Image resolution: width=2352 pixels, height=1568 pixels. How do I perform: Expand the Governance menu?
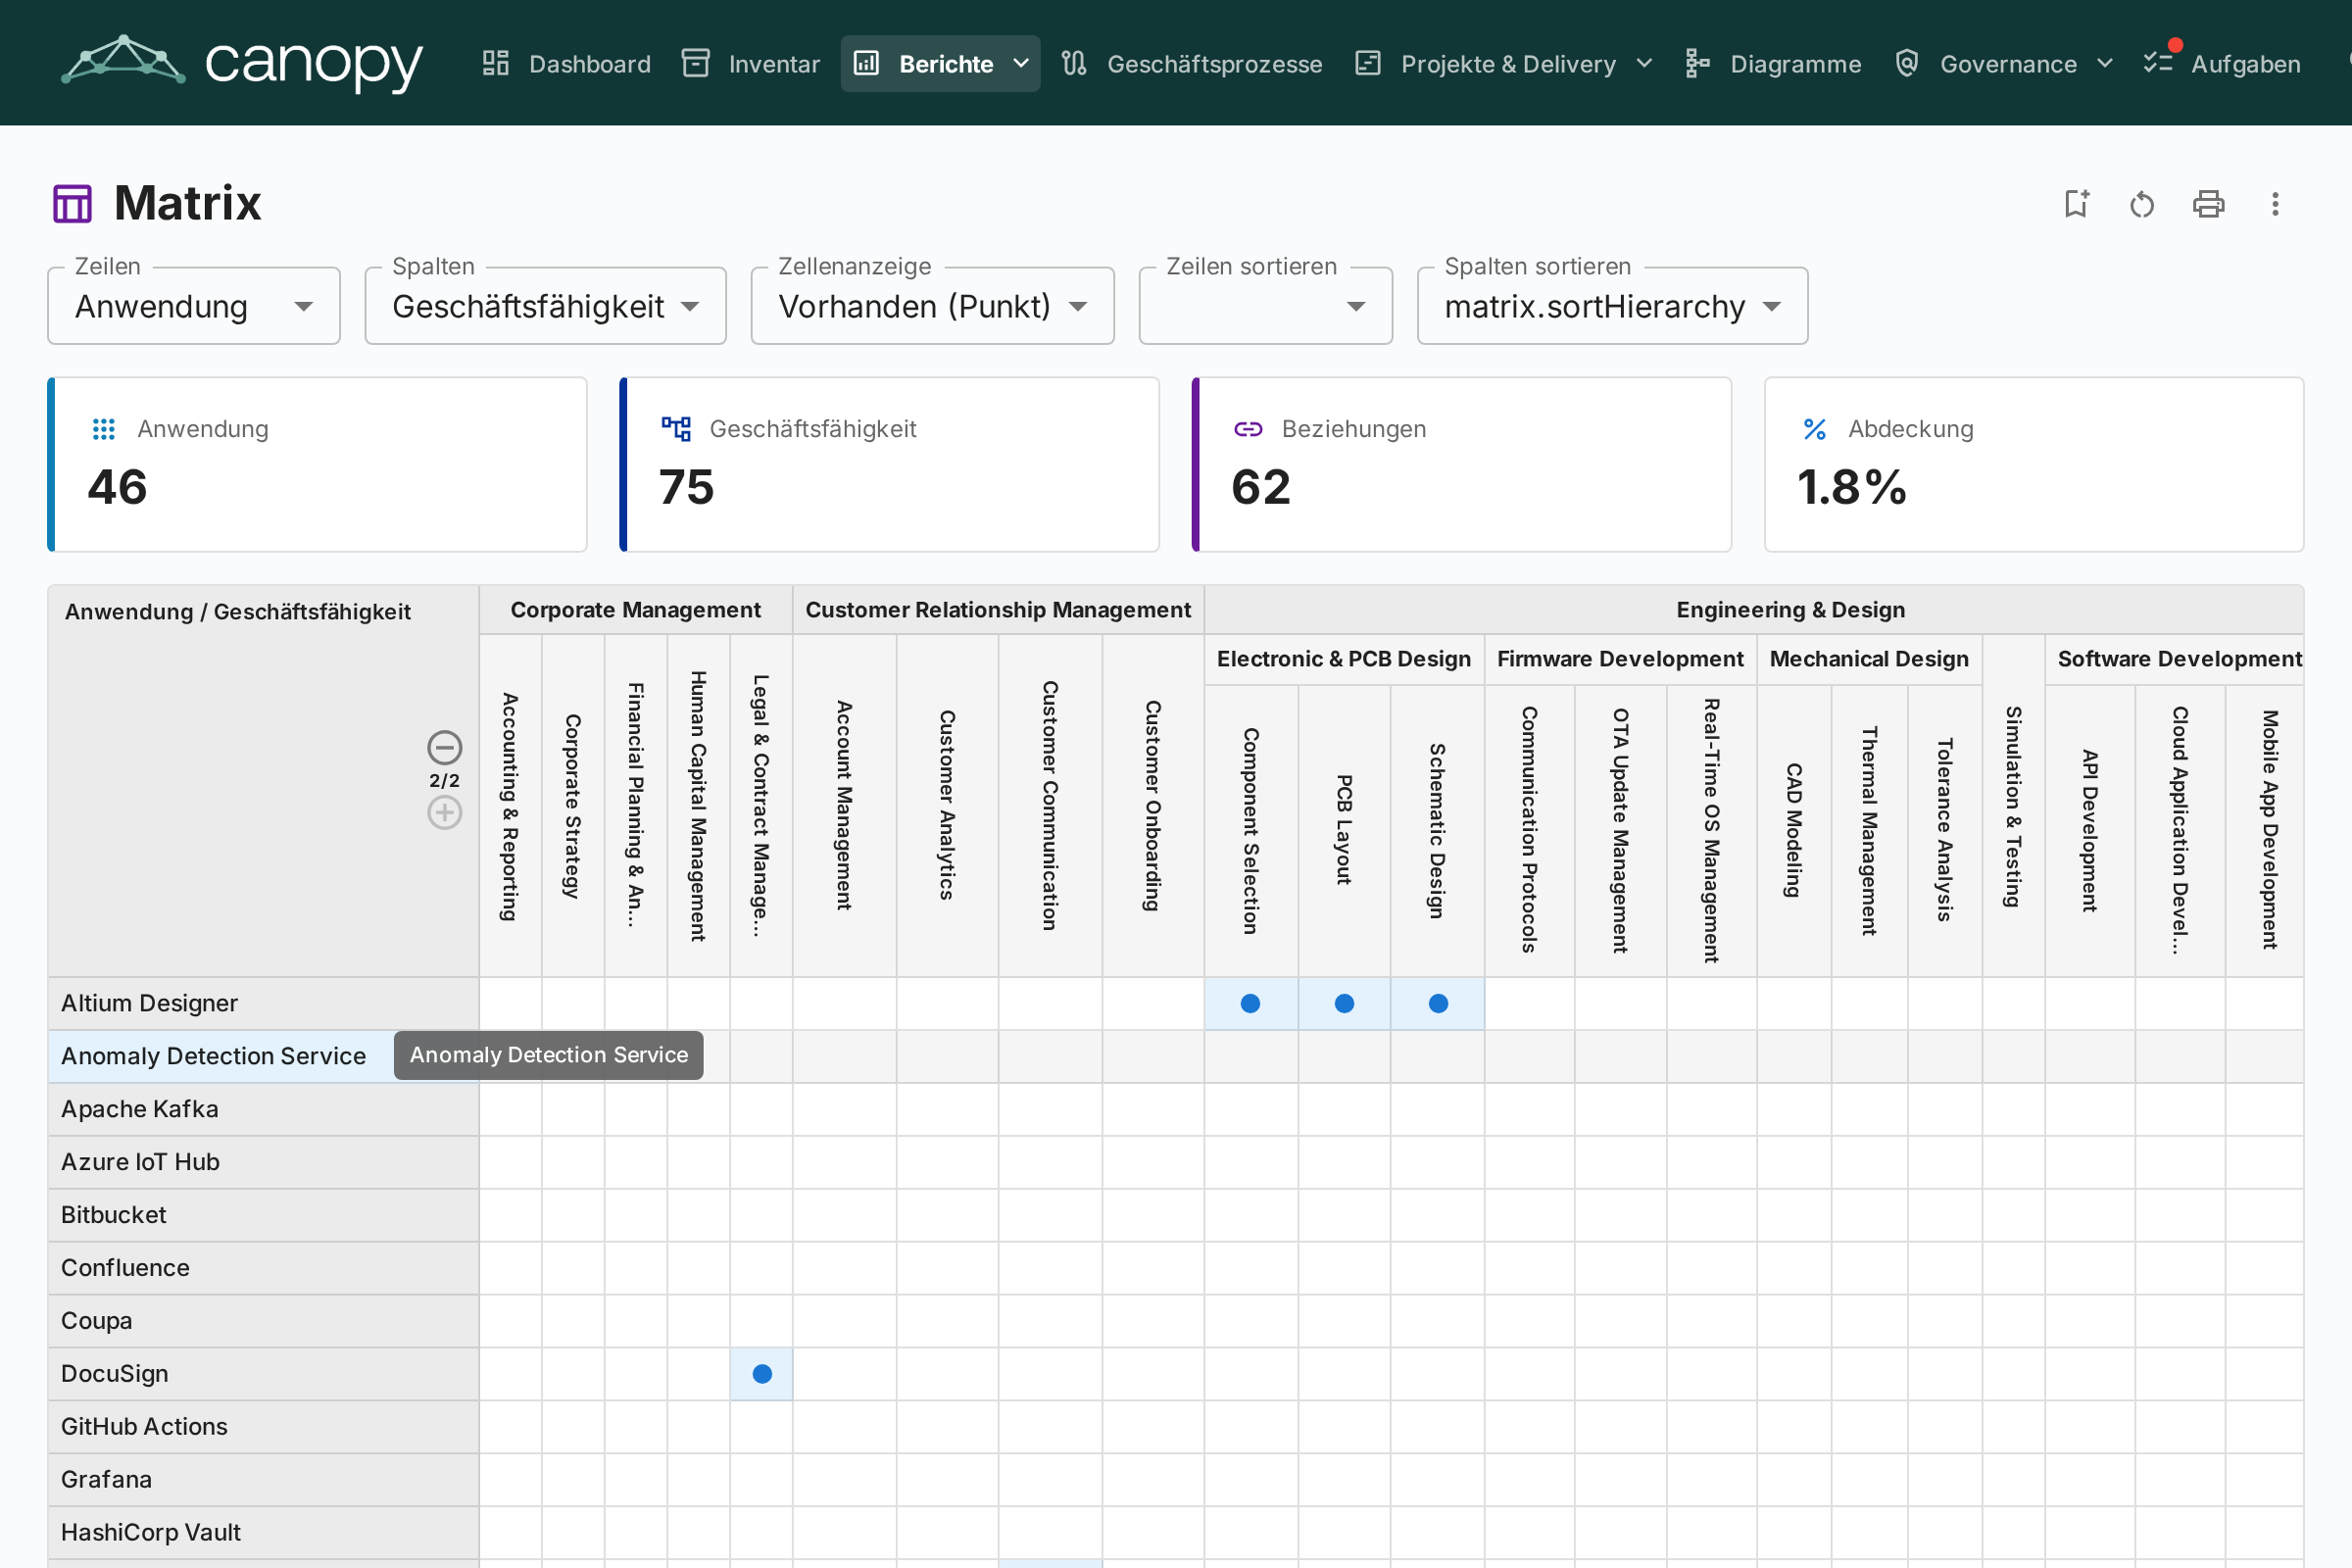click(x=2004, y=64)
